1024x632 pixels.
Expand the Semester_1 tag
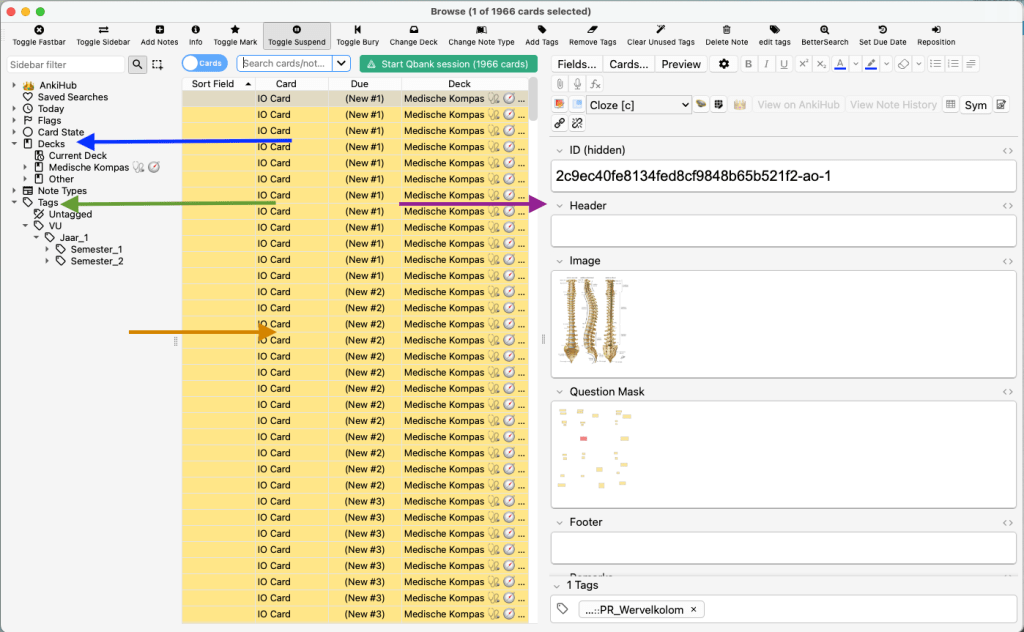click(47, 249)
